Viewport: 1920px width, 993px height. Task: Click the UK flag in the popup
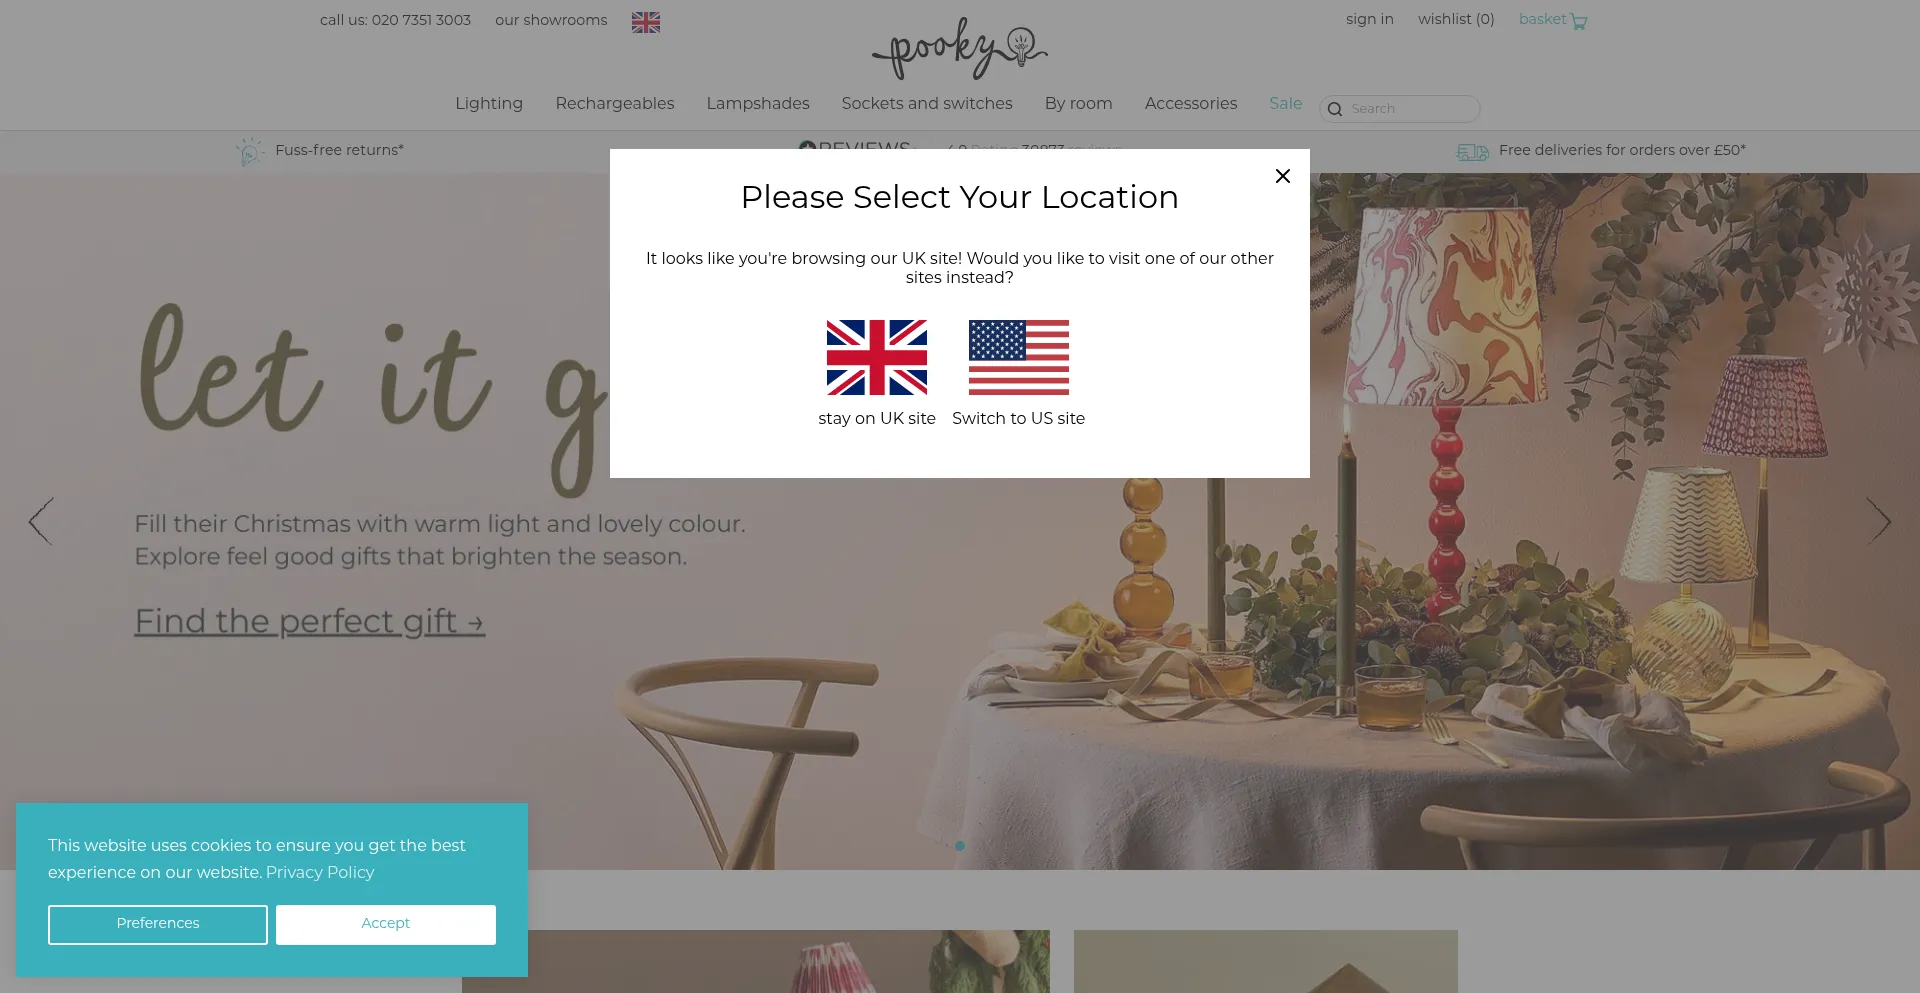(877, 357)
